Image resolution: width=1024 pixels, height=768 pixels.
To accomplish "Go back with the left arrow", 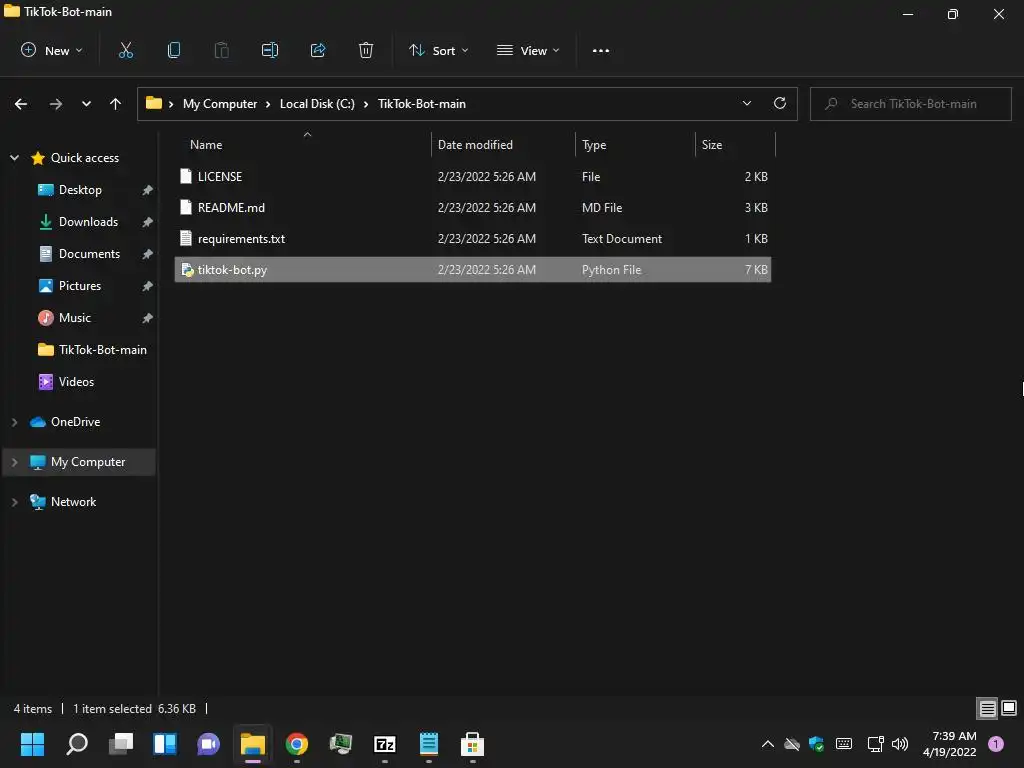I will pyautogui.click(x=21, y=104).
